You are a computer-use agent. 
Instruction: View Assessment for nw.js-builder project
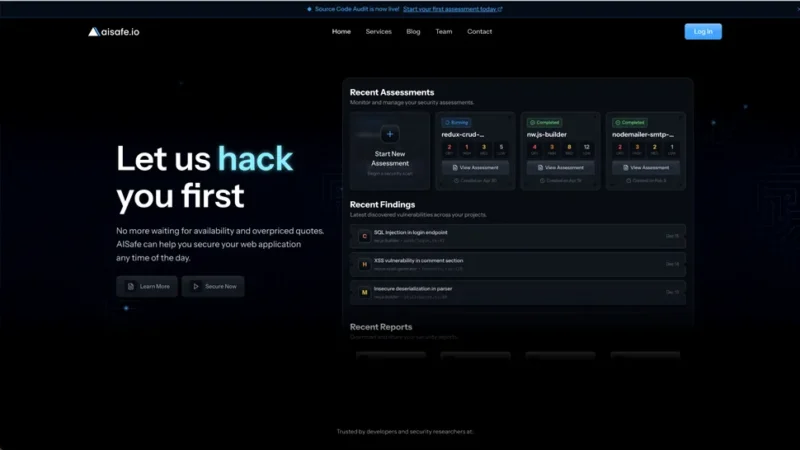pos(561,167)
